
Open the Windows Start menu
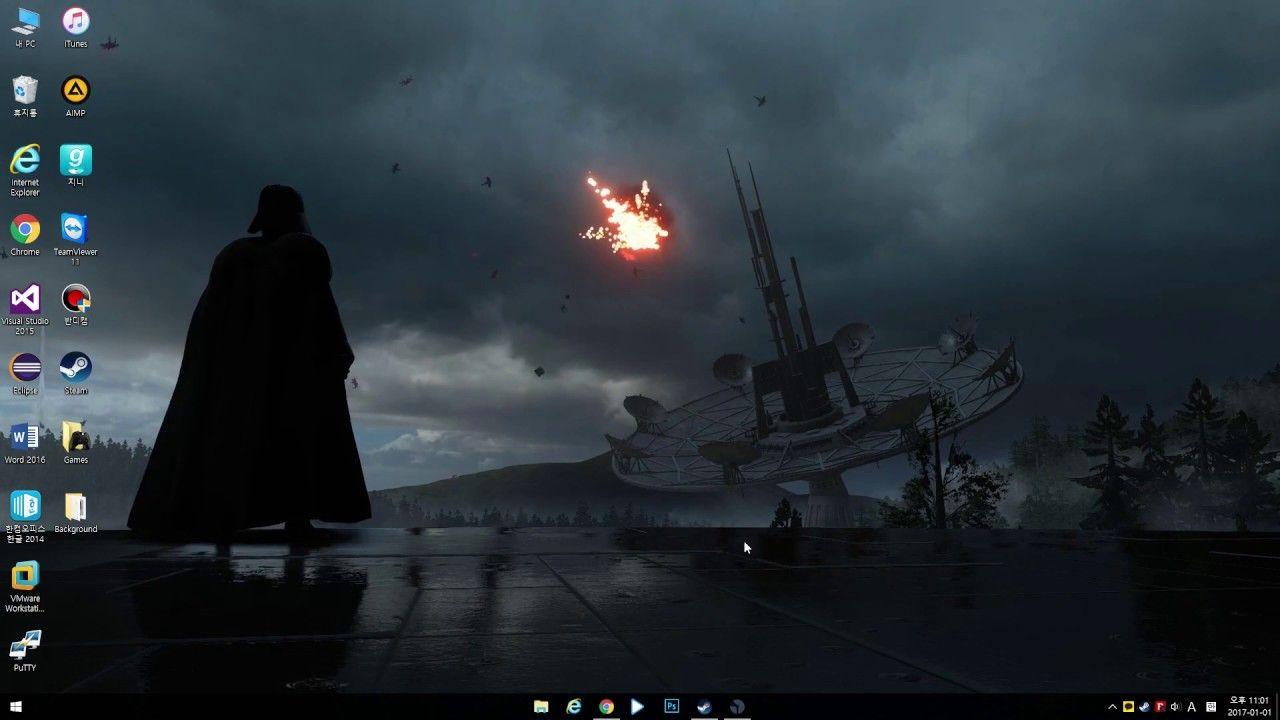(16, 706)
